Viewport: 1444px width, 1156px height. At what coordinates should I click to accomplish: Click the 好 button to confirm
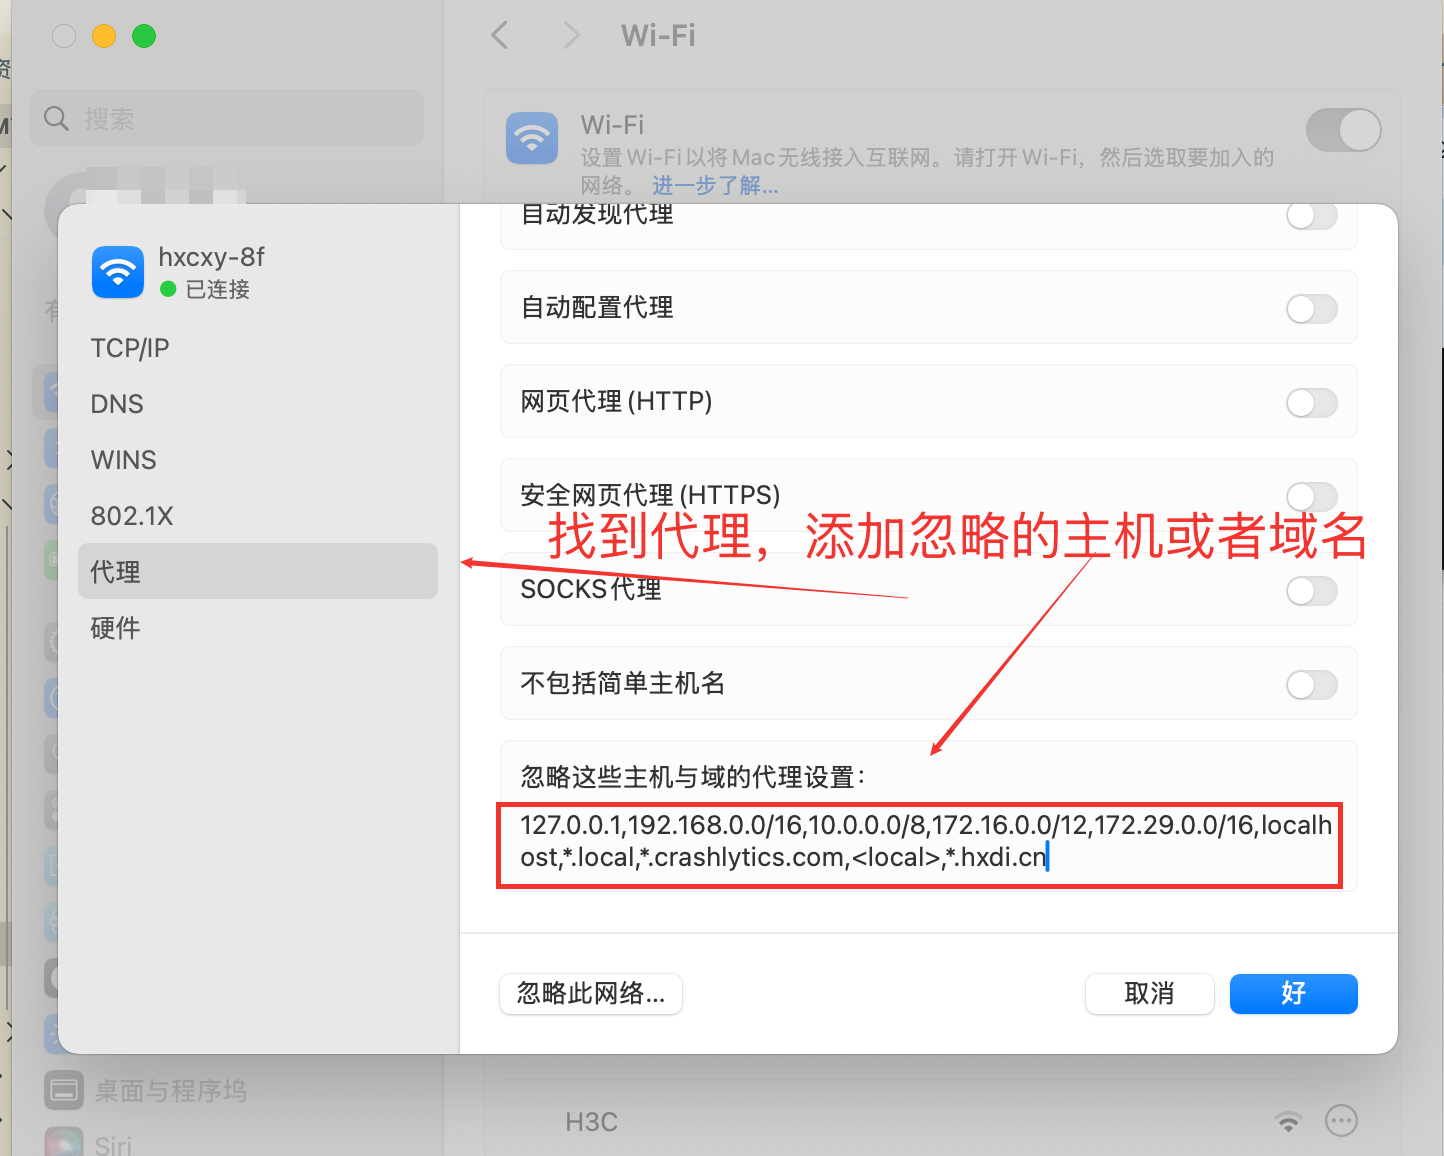coord(1293,994)
